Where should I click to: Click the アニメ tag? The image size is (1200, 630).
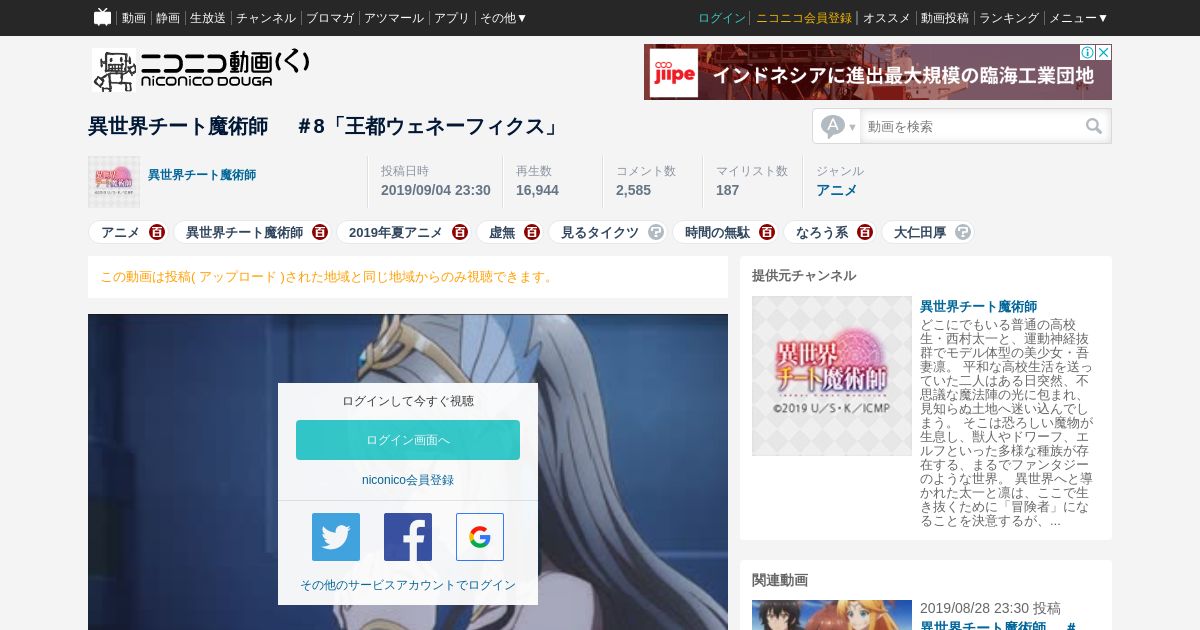coord(121,232)
